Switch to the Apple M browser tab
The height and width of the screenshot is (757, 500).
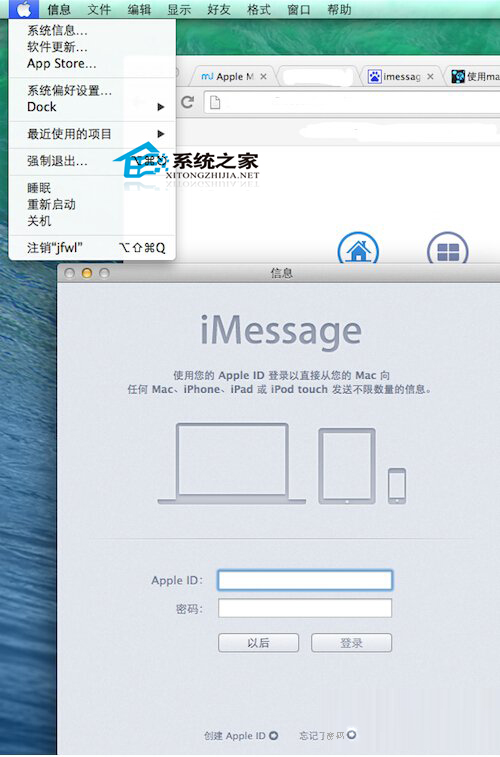click(234, 76)
